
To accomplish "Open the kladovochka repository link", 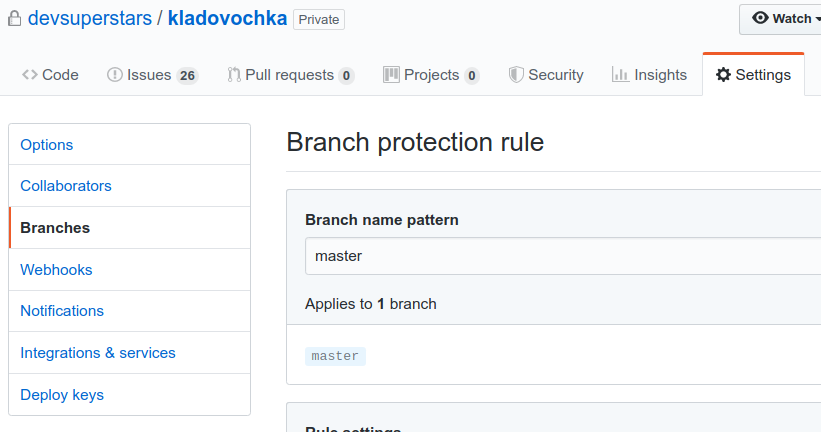I will coord(227,18).
